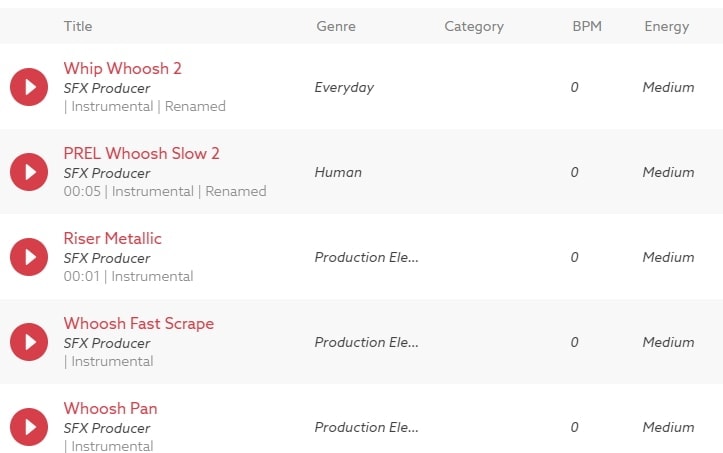Sort by the Energy column header
The height and width of the screenshot is (453, 723).
pyautogui.click(x=666, y=26)
